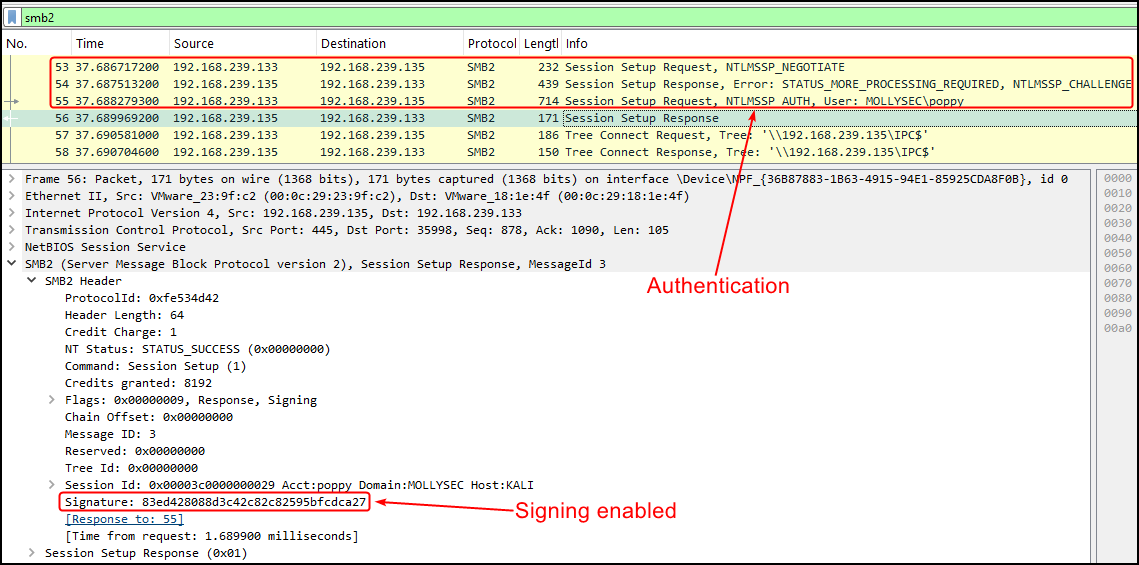The height and width of the screenshot is (565, 1139).
Task: Expand the Internet Protocol Version 4 node
Action: point(12,213)
